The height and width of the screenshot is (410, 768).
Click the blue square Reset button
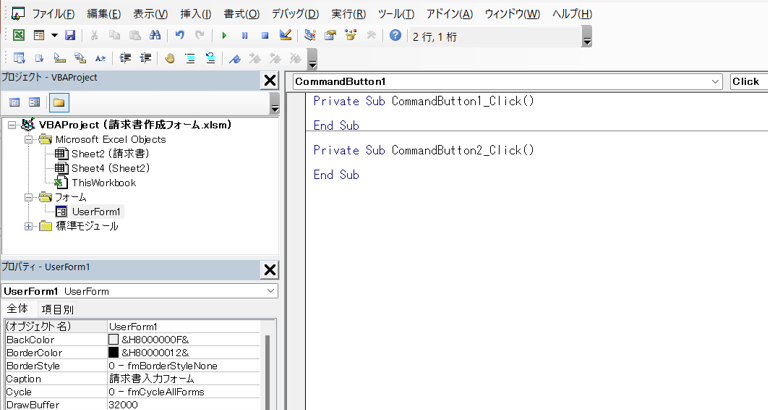(265, 35)
